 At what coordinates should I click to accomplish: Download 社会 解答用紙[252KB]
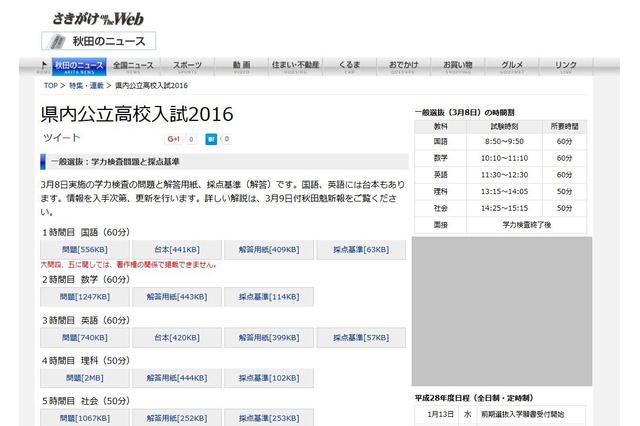point(177,418)
